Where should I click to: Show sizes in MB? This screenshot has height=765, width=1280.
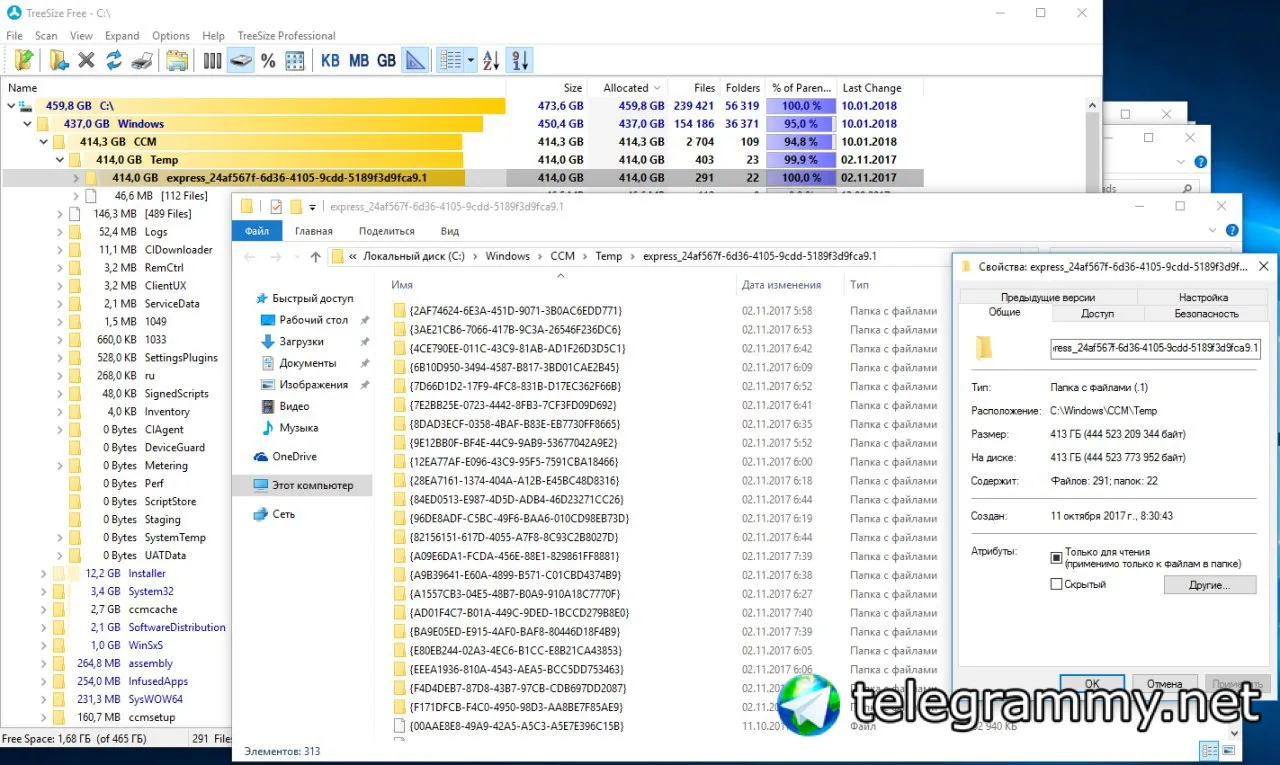point(358,60)
